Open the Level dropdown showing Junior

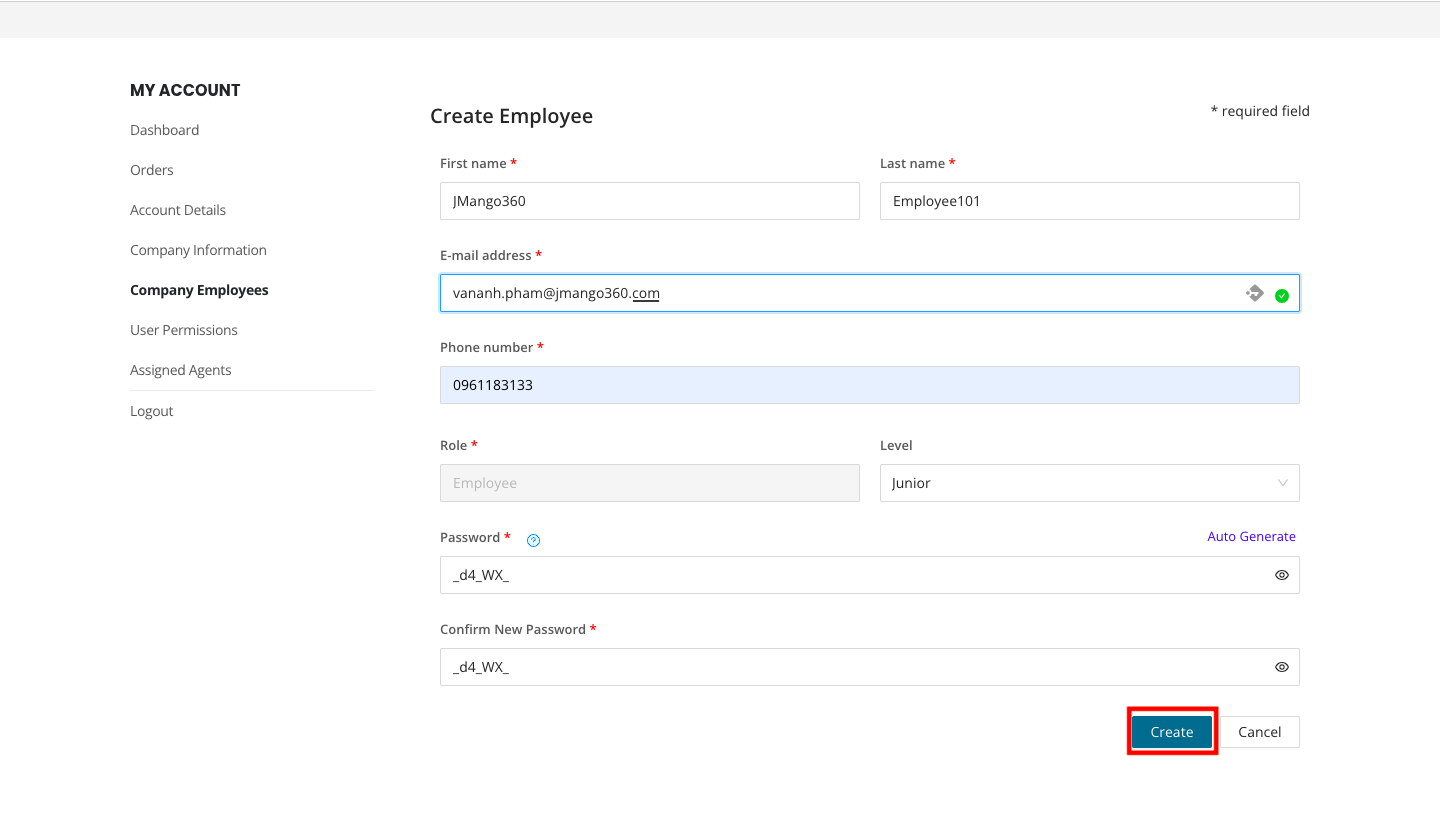click(1078, 483)
